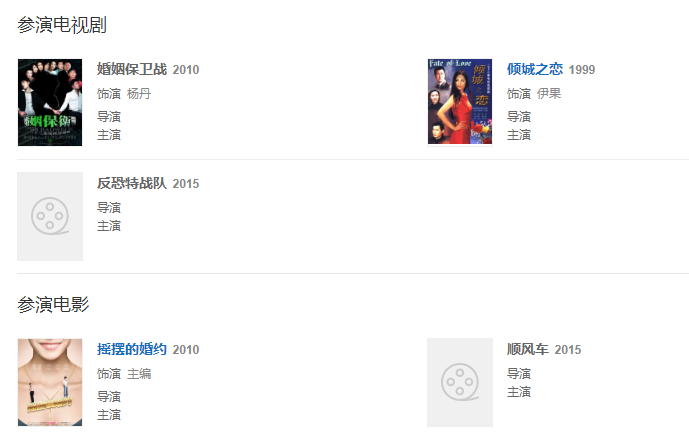Screen dimensions: 689x436
Task: Click year 2015 next to 顺风车
Action: pyautogui.click(x=568, y=350)
